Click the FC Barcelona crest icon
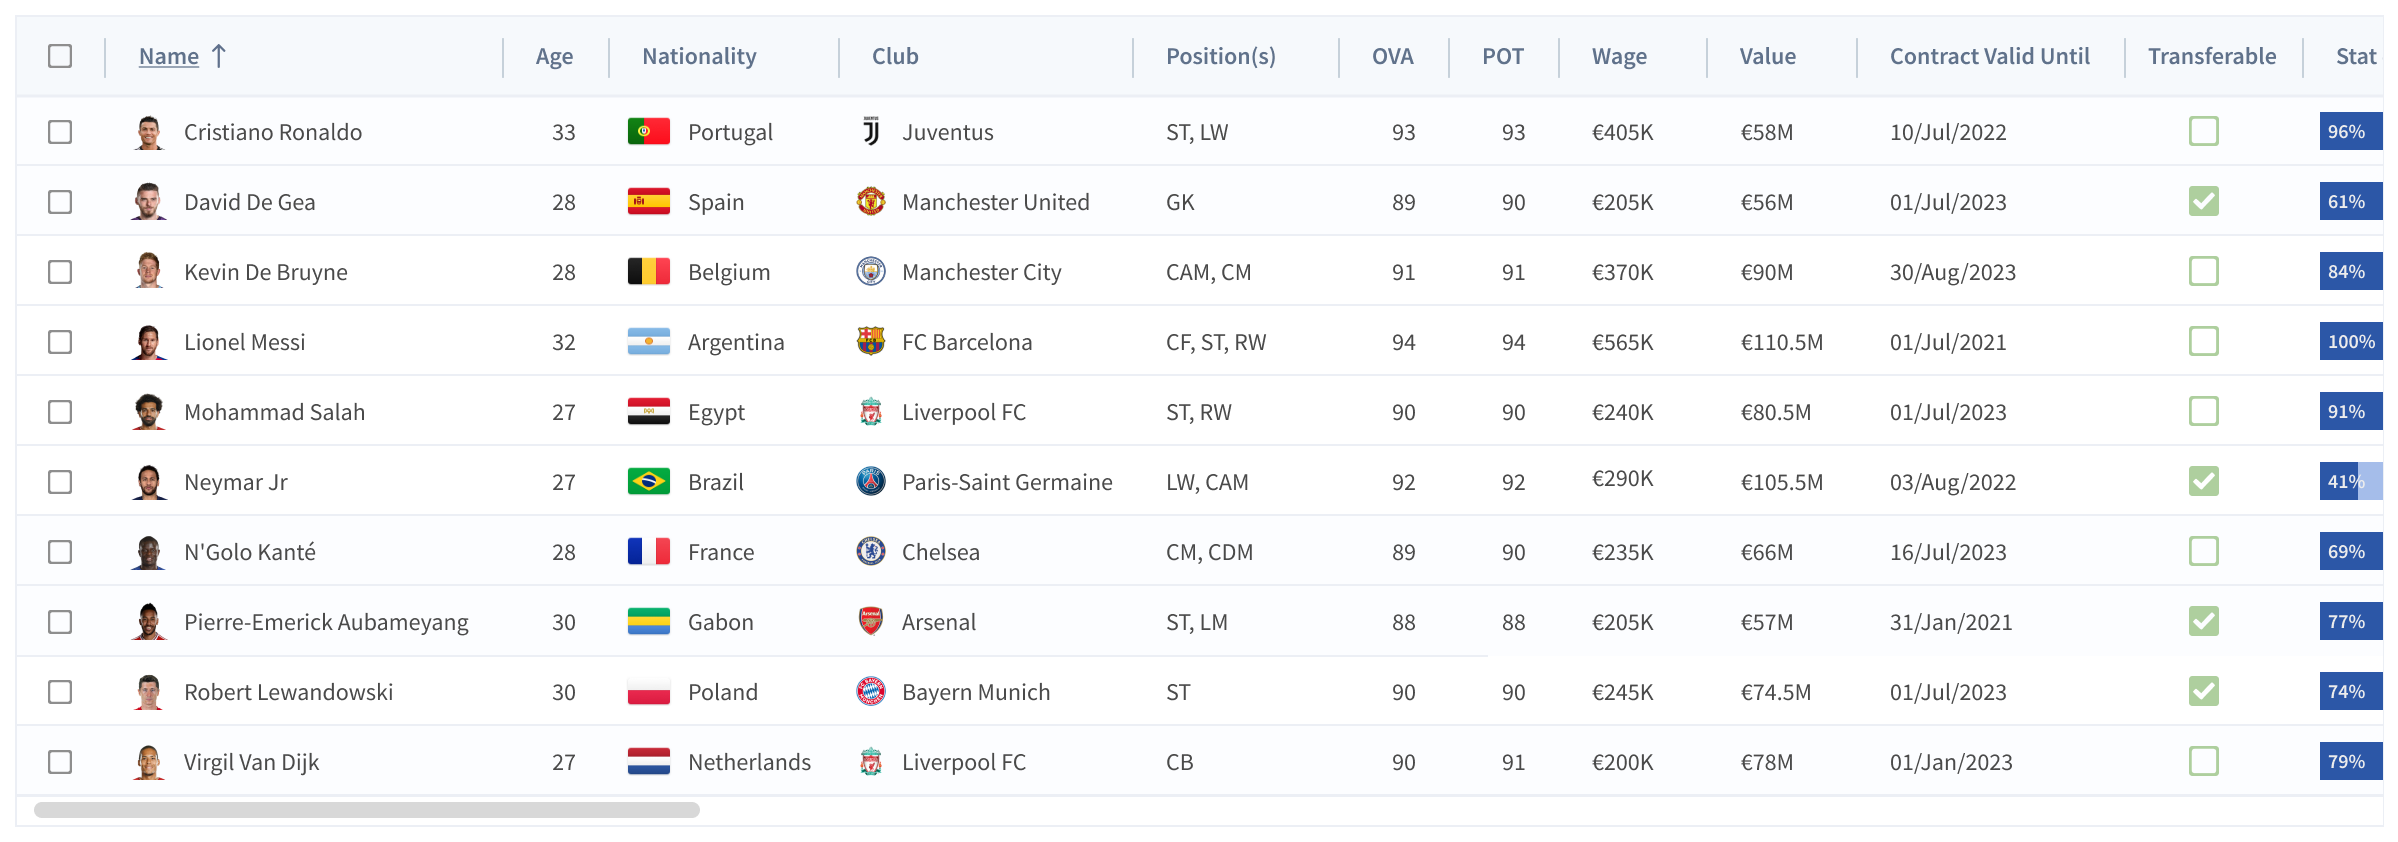The height and width of the screenshot is (842, 2398). 871,342
